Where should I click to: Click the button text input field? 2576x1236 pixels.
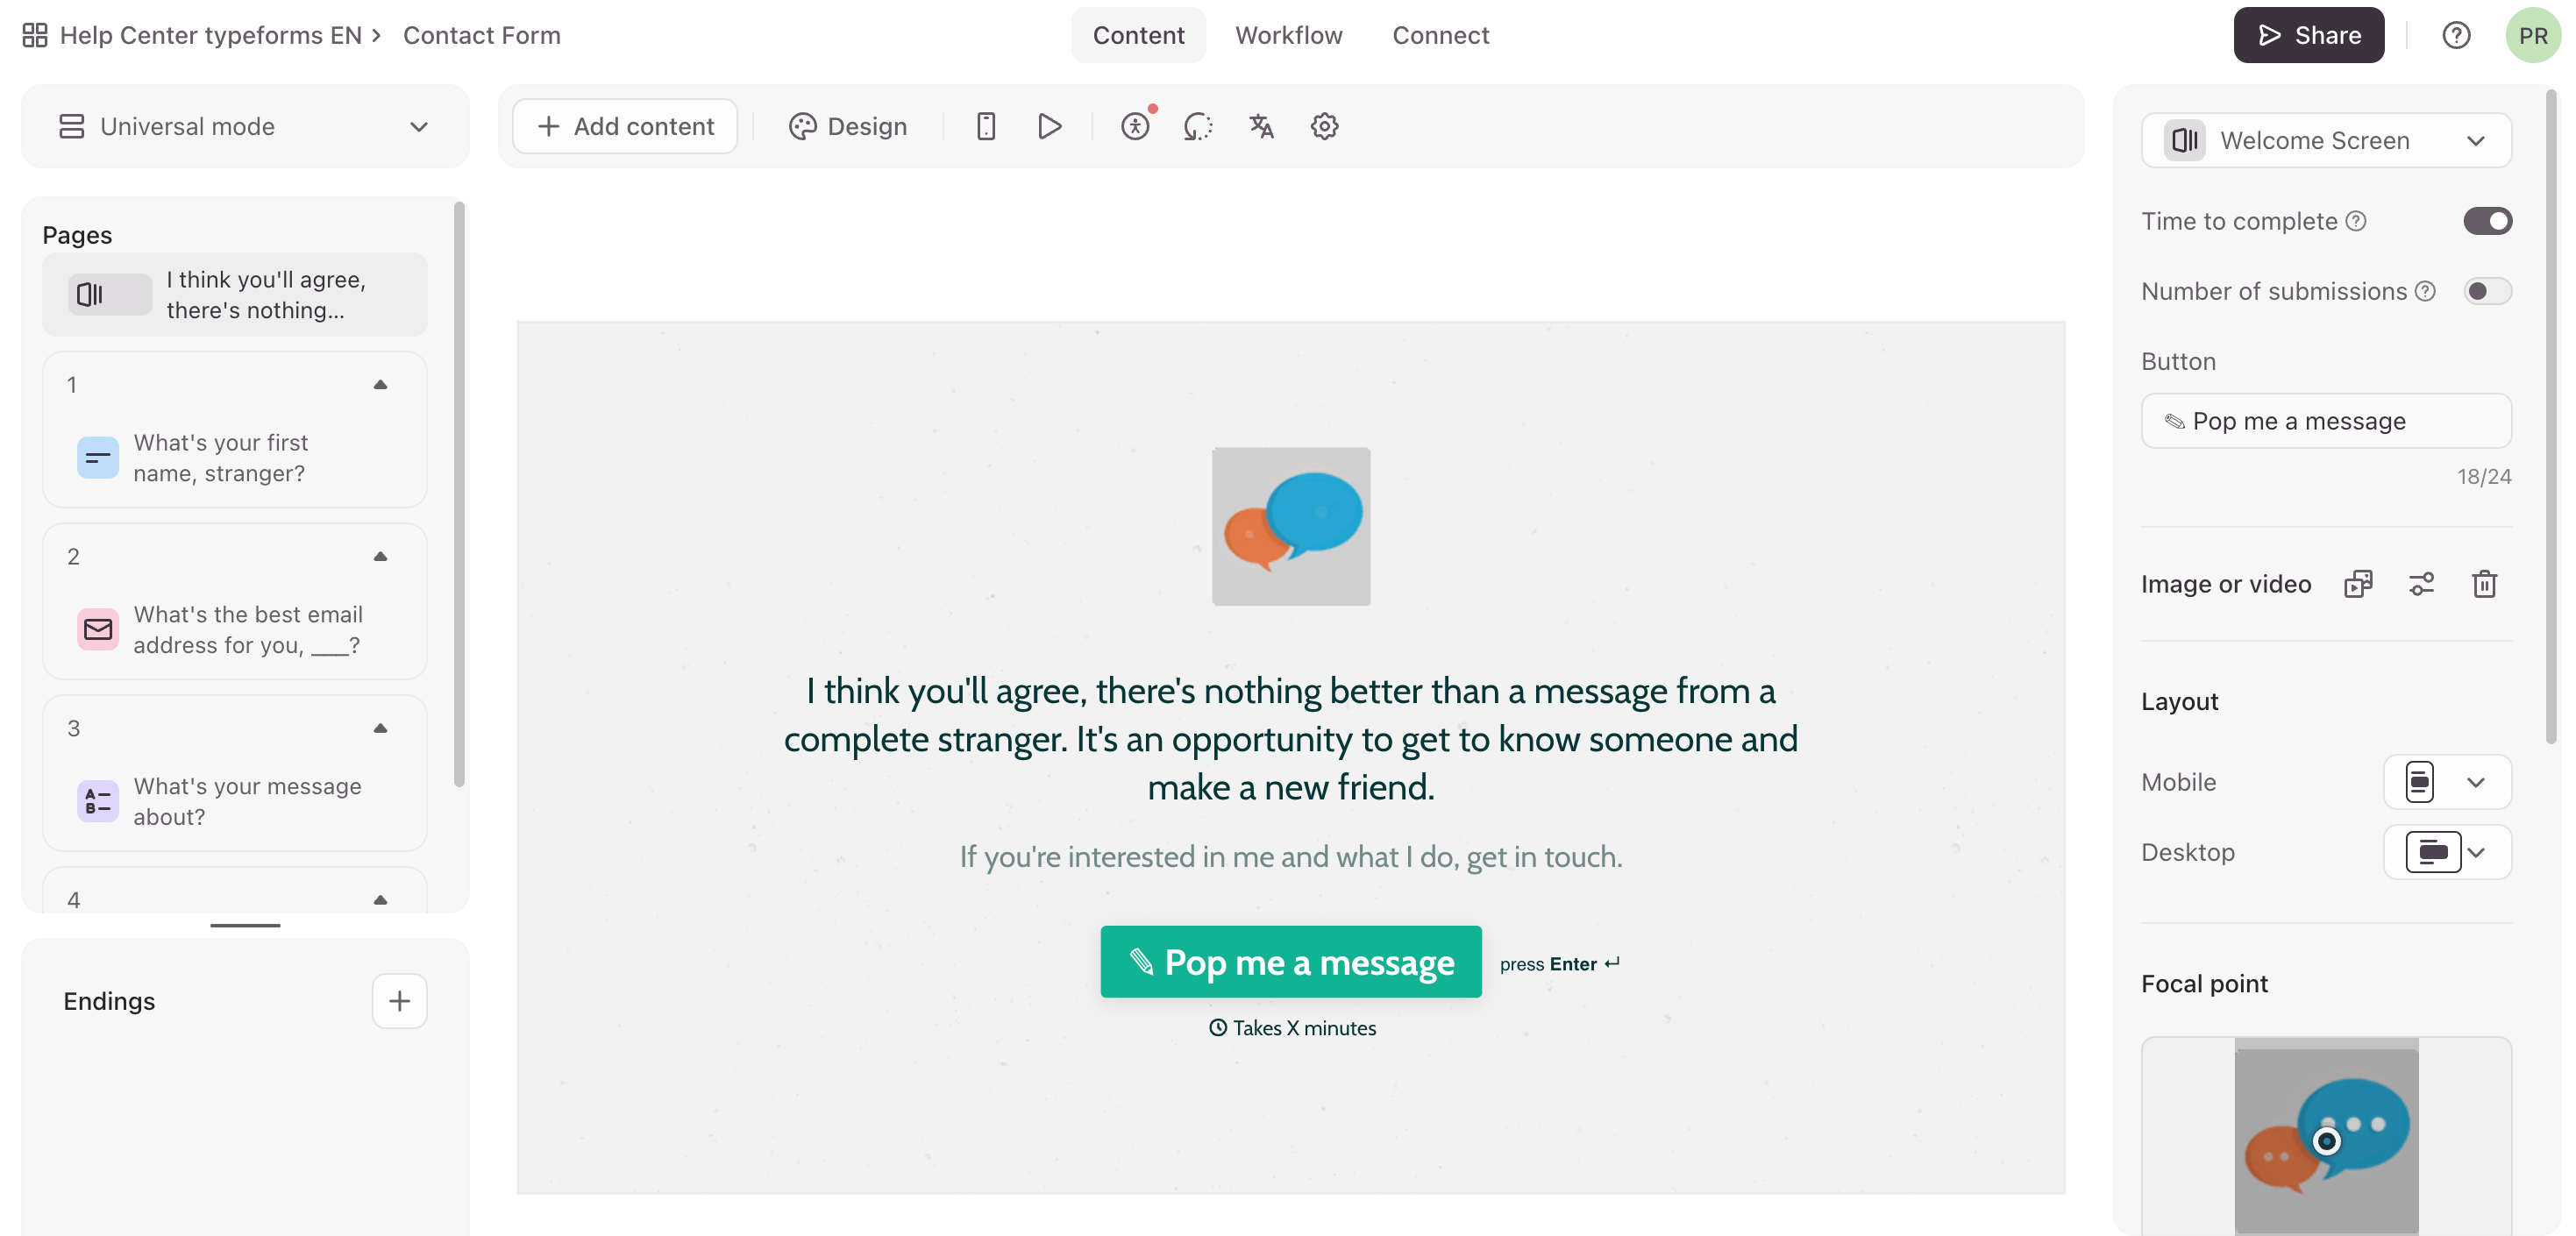tap(2325, 421)
